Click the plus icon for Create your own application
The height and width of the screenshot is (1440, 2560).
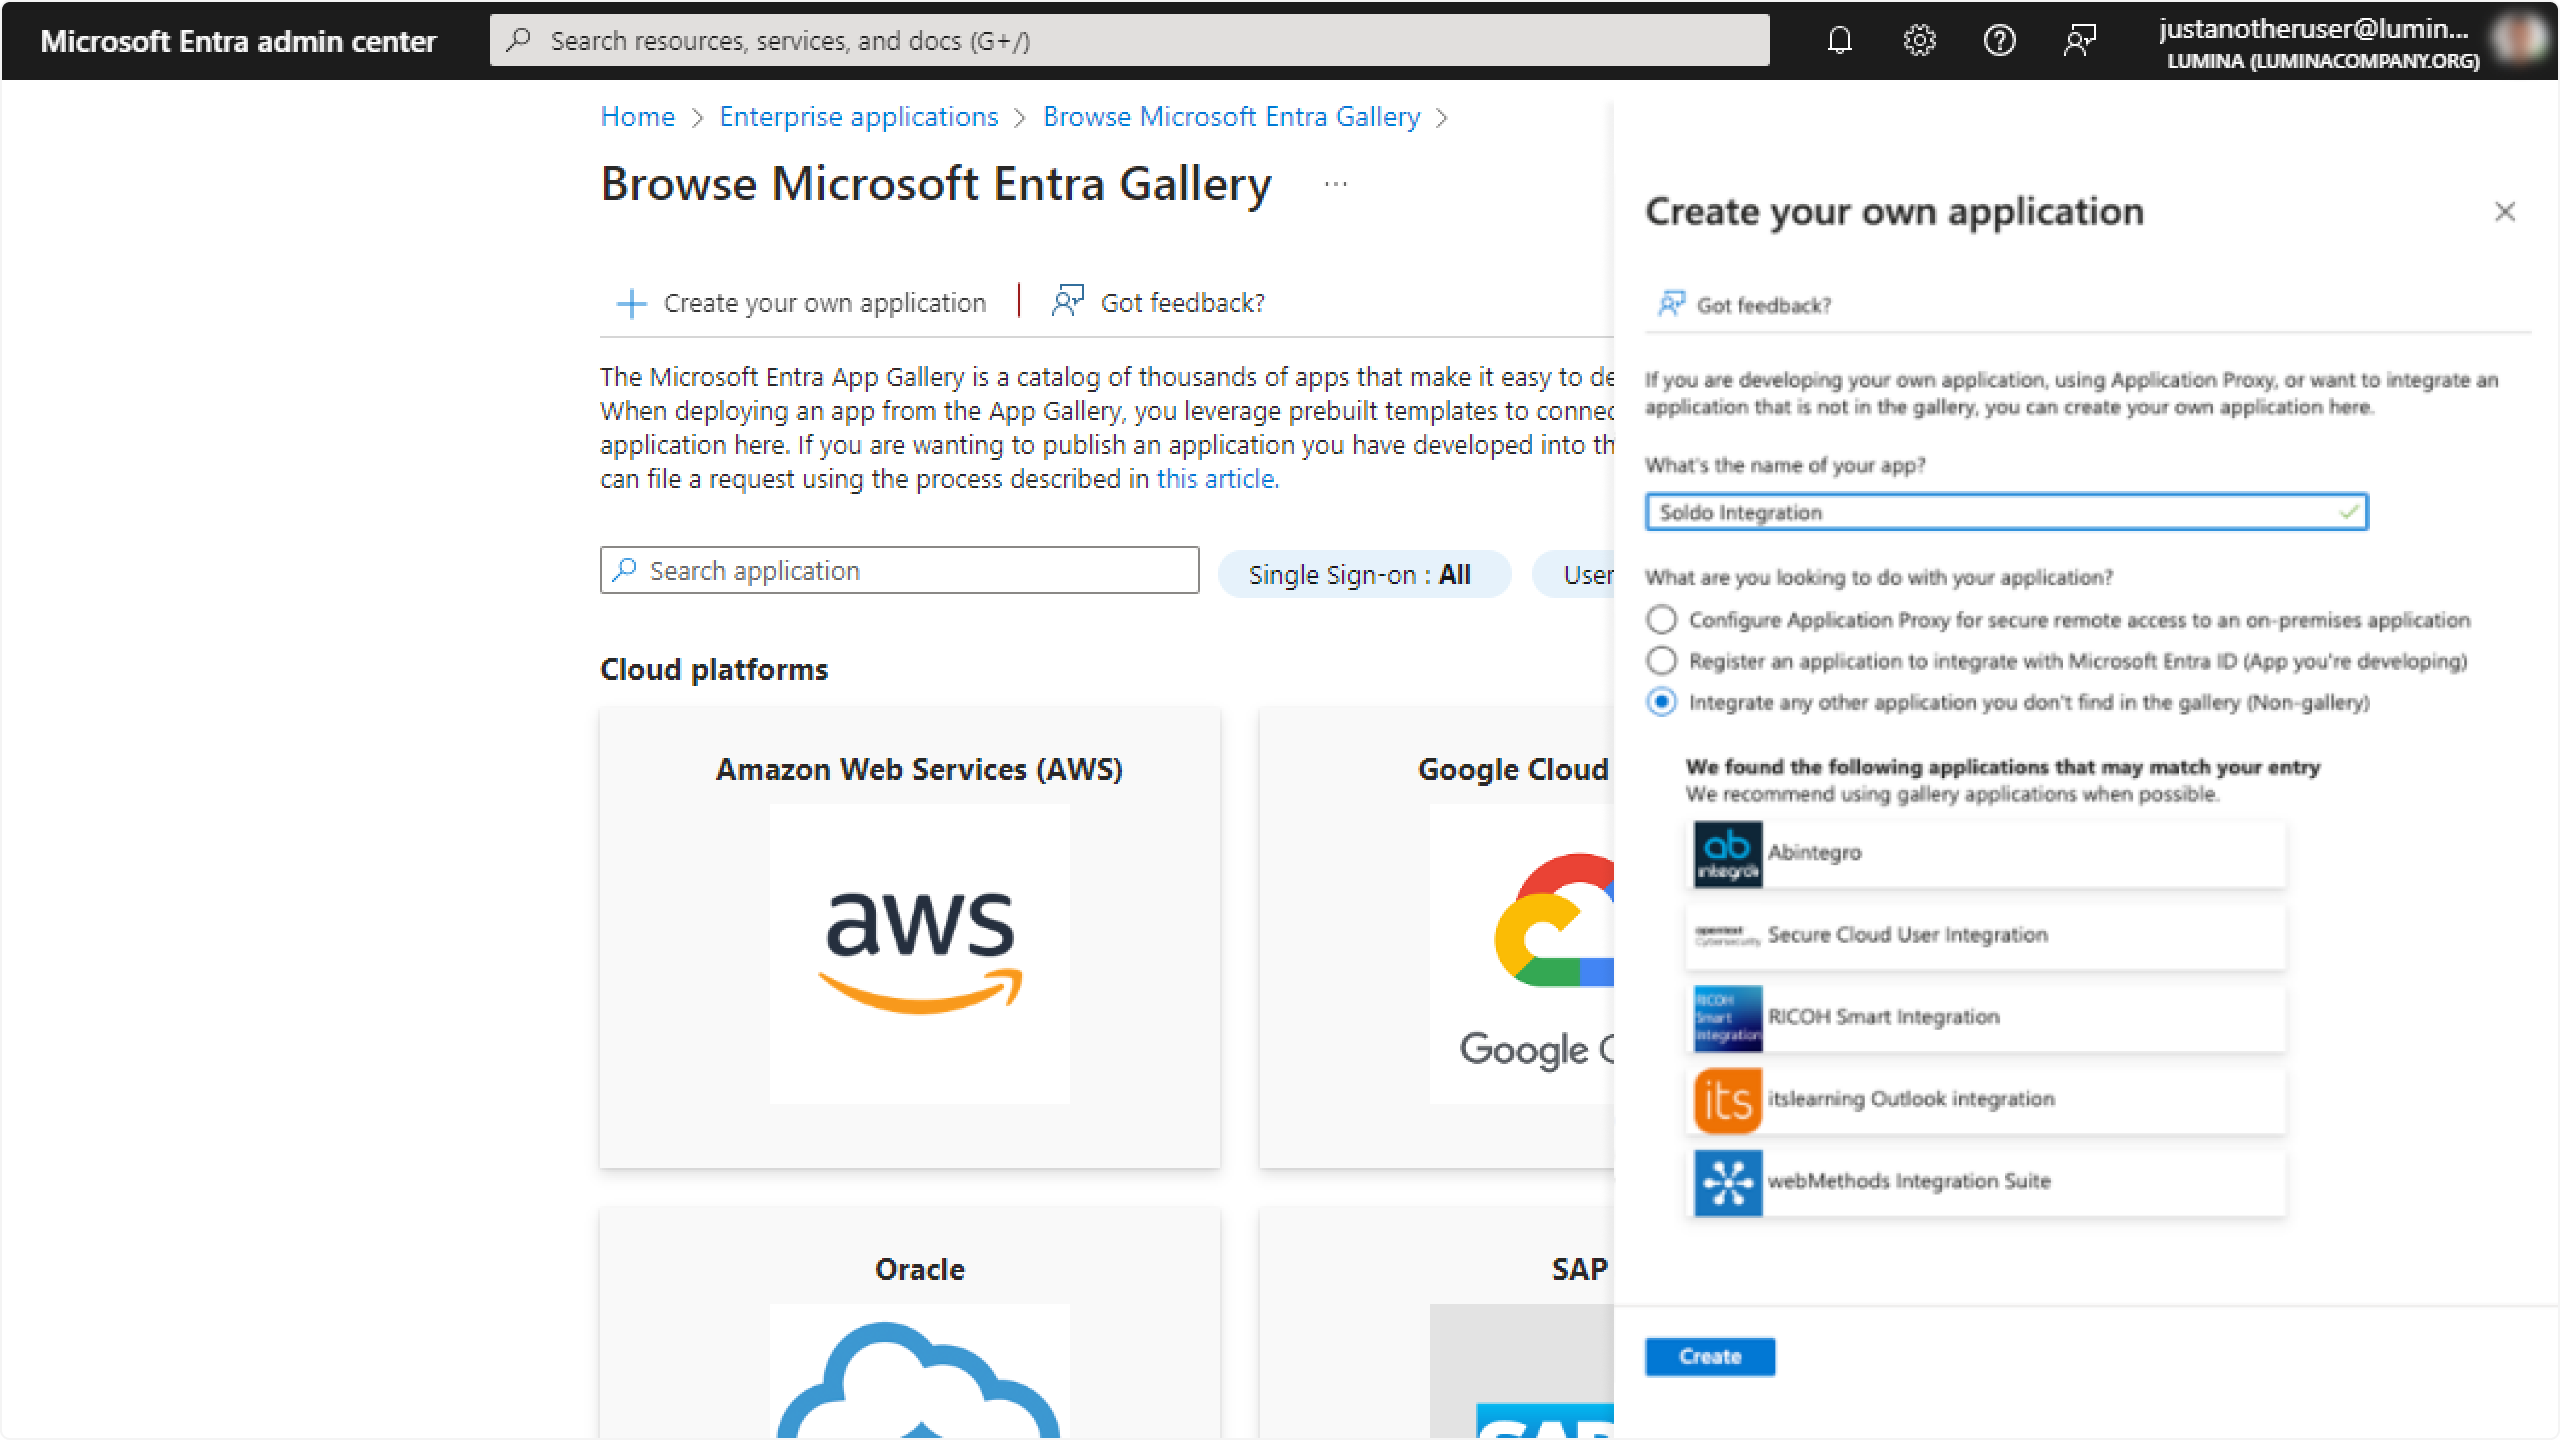[631, 303]
